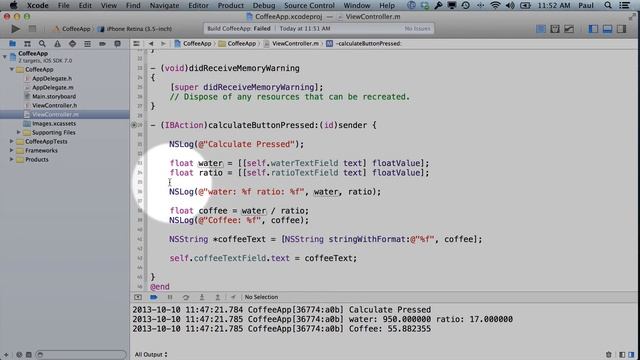The height and width of the screenshot is (360, 640).
Task: Open calculateButtonPressed: jump bar menu
Action: [364, 44]
